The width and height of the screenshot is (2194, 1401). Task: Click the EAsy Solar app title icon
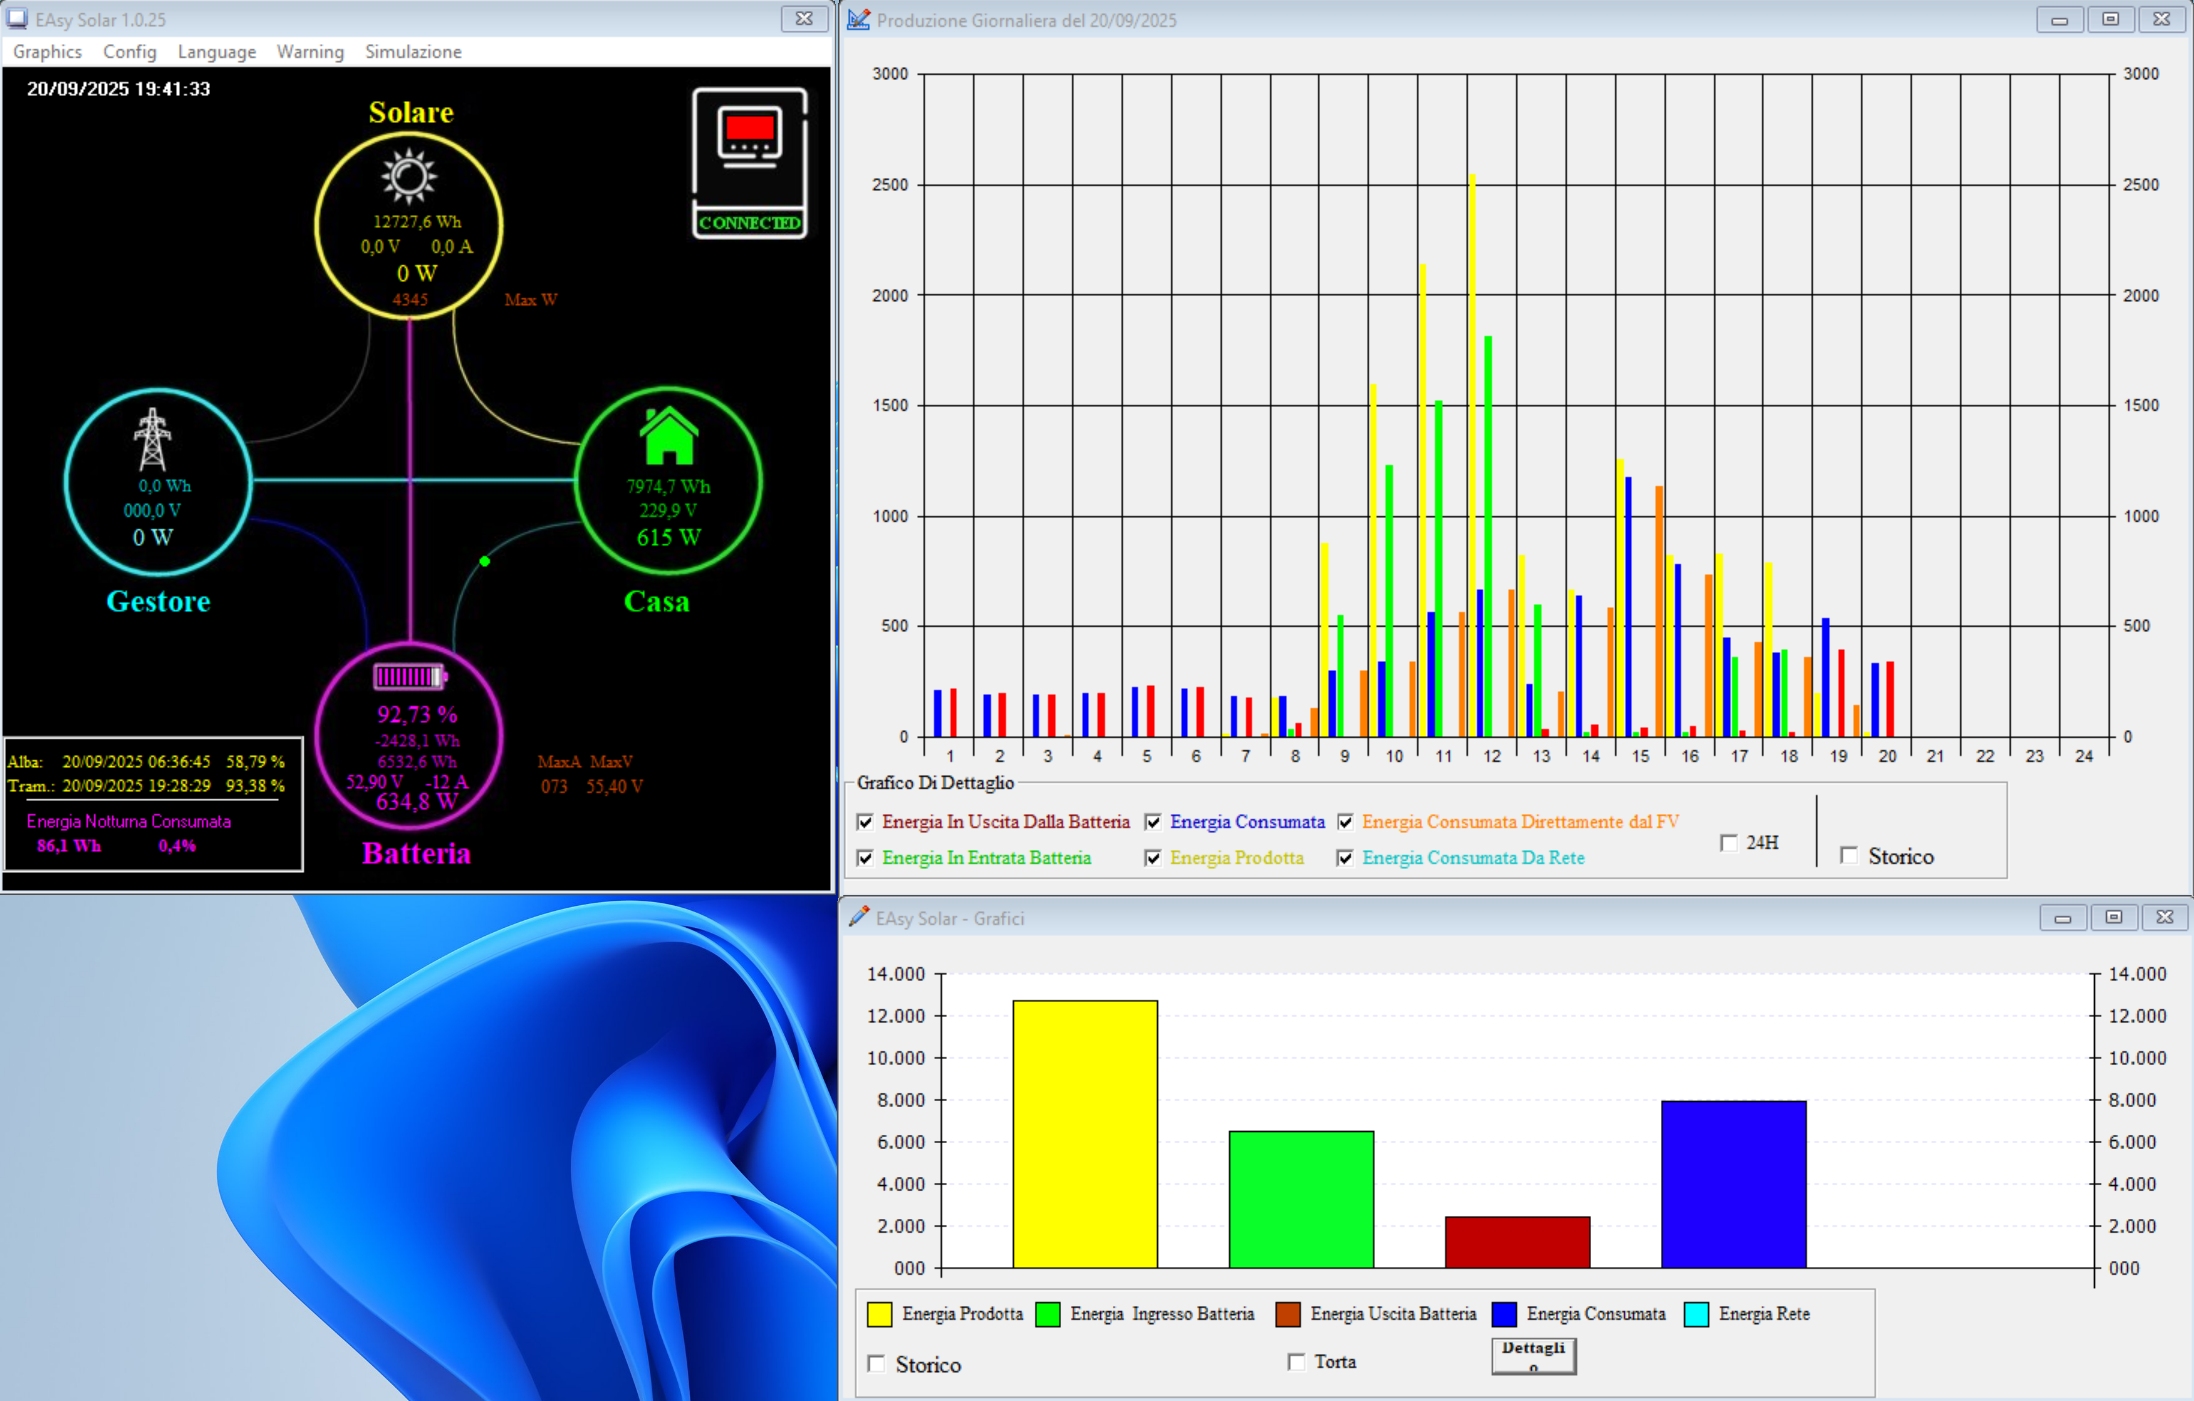pyautogui.click(x=17, y=19)
